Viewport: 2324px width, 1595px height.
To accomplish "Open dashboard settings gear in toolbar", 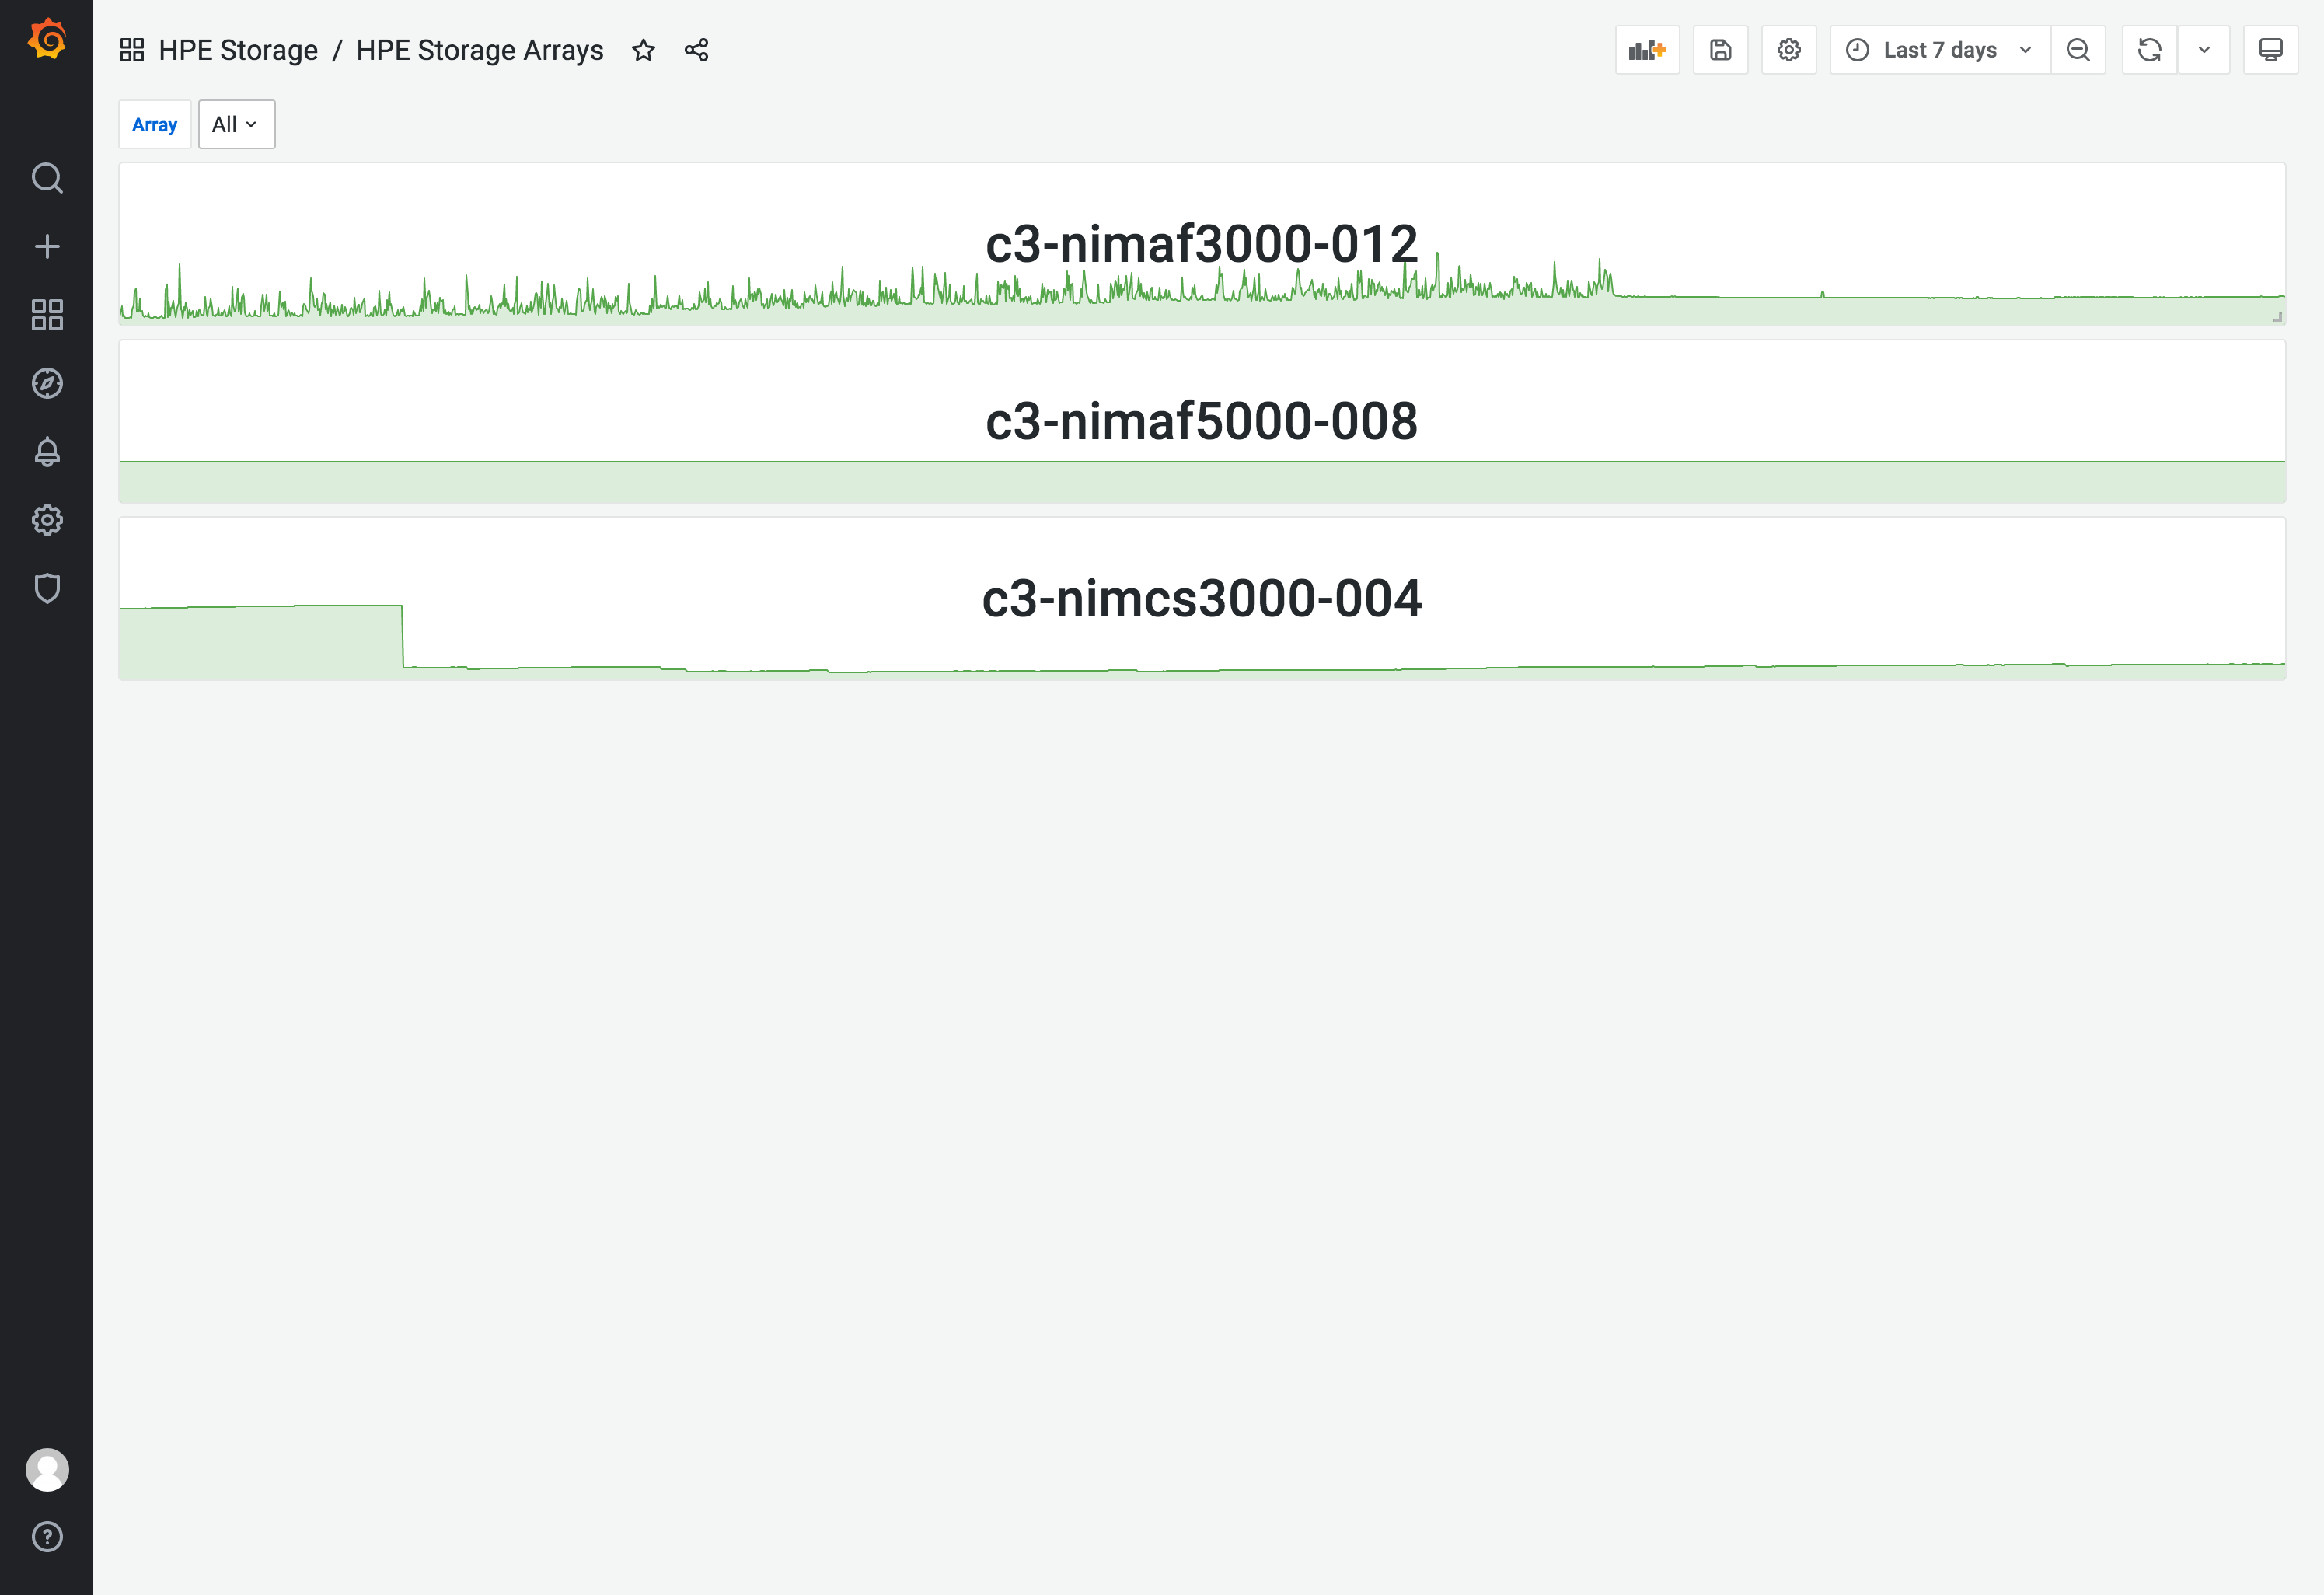I will coord(1788,50).
